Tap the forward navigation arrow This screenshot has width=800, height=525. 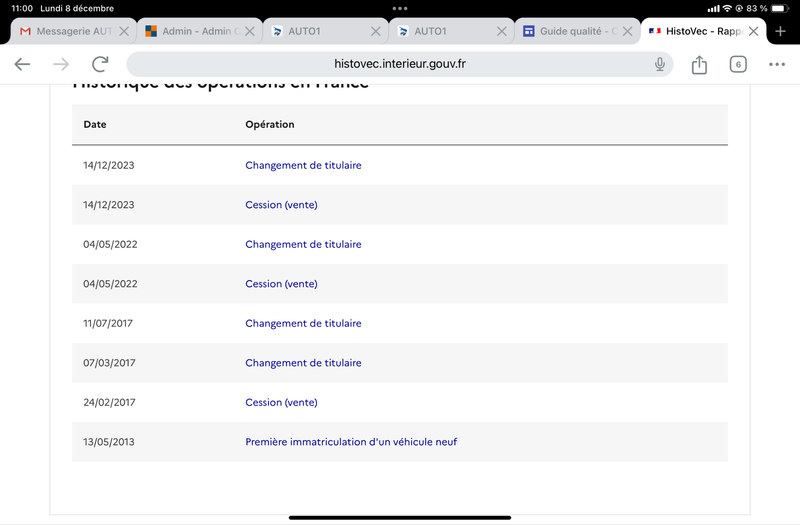click(x=61, y=64)
